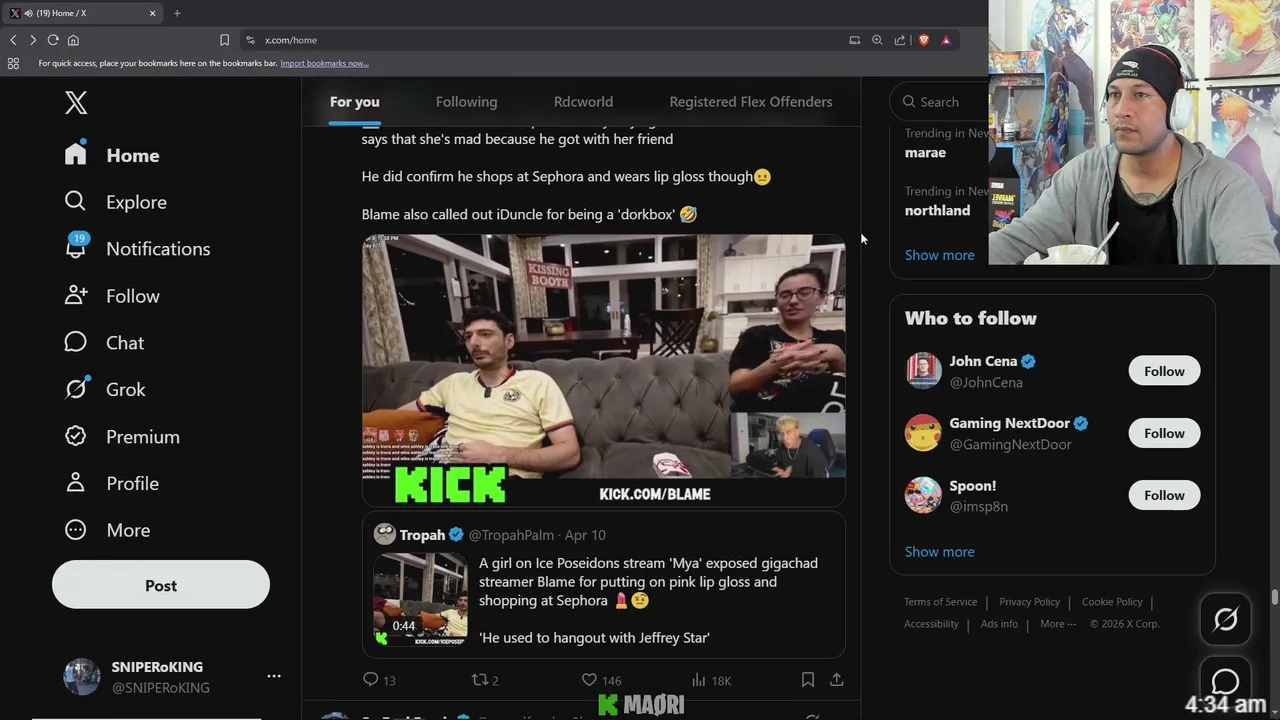Viewport: 1280px width, 720px height.
Task: Share this page from address bar
Action: pyautogui.click(x=900, y=40)
